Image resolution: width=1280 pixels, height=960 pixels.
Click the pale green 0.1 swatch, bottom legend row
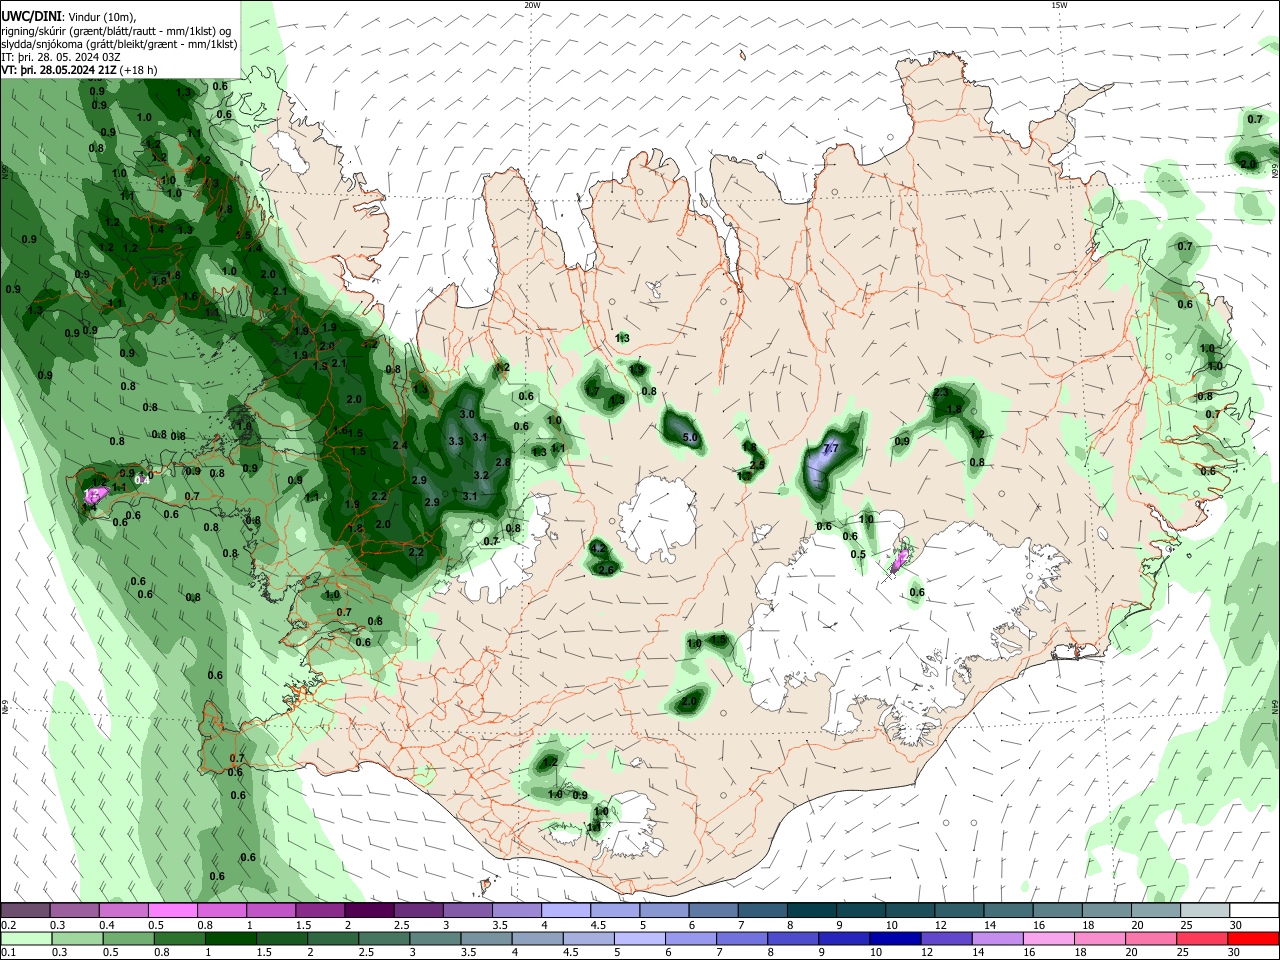25,939
